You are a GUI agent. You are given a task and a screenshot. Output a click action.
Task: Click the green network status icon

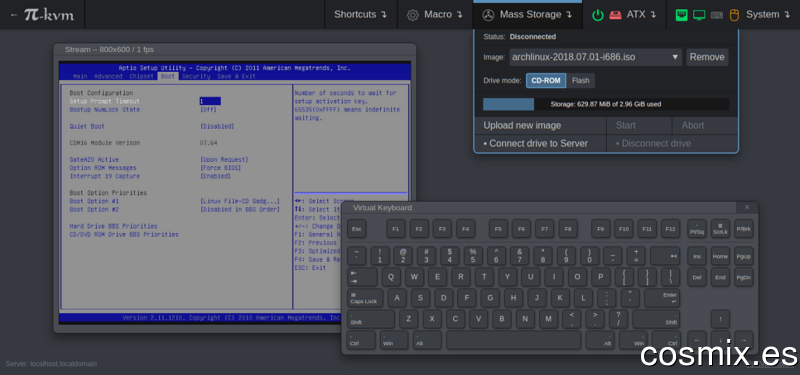tap(681, 15)
